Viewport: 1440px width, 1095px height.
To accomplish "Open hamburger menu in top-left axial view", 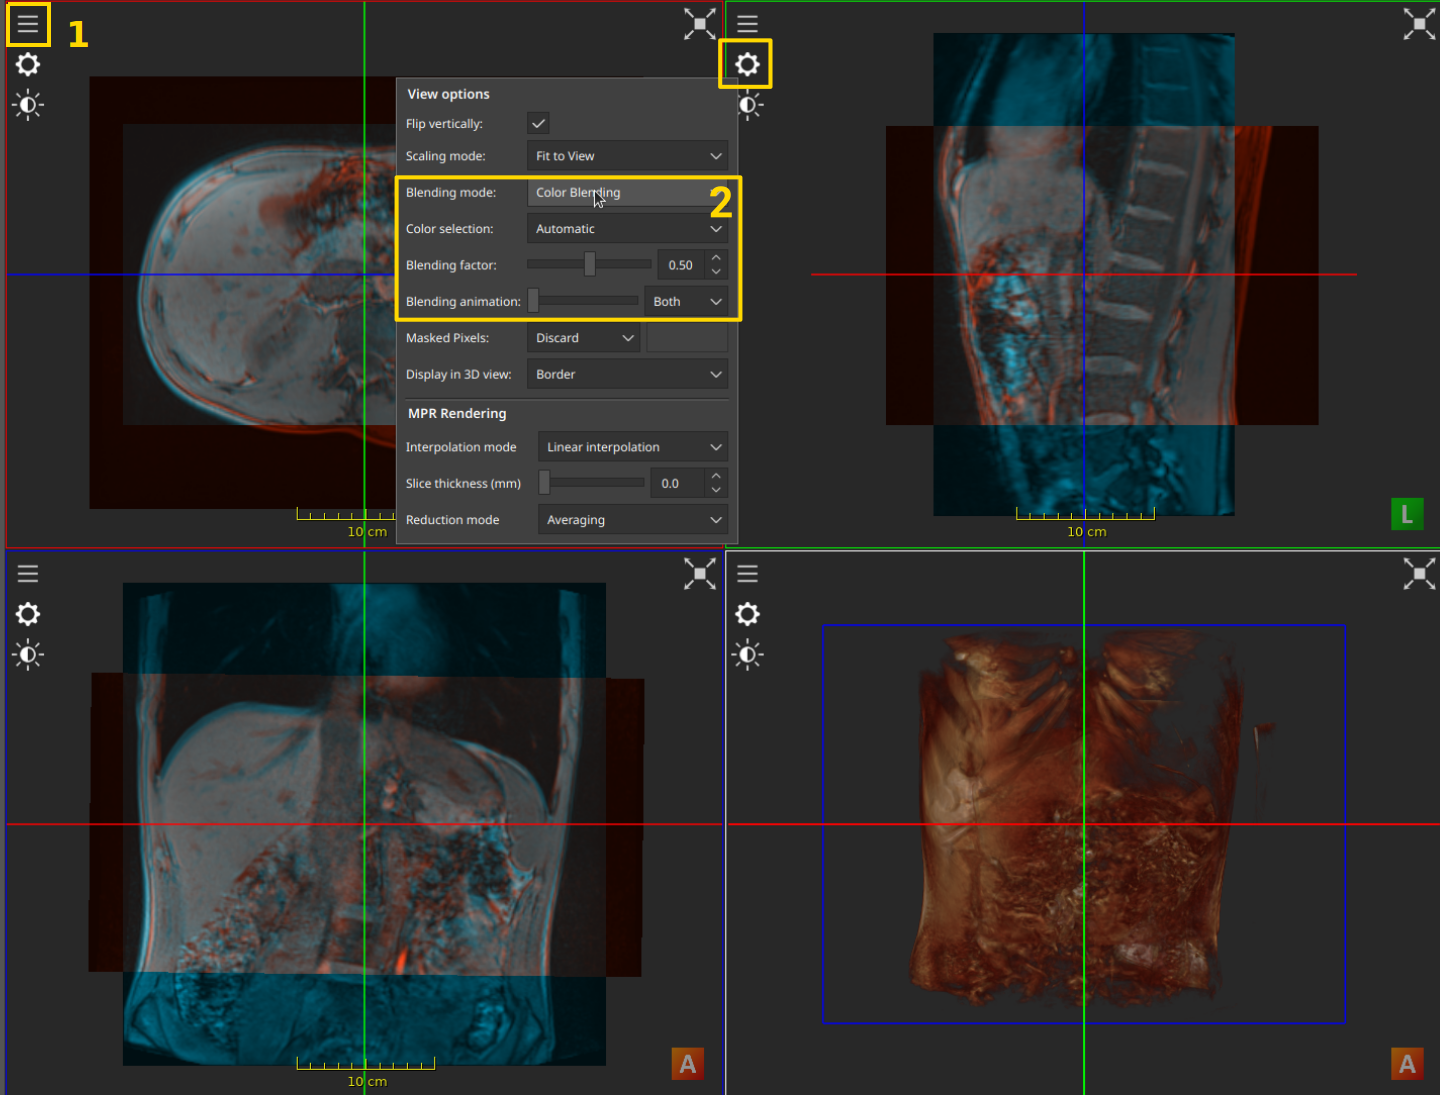I will (28, 24).
